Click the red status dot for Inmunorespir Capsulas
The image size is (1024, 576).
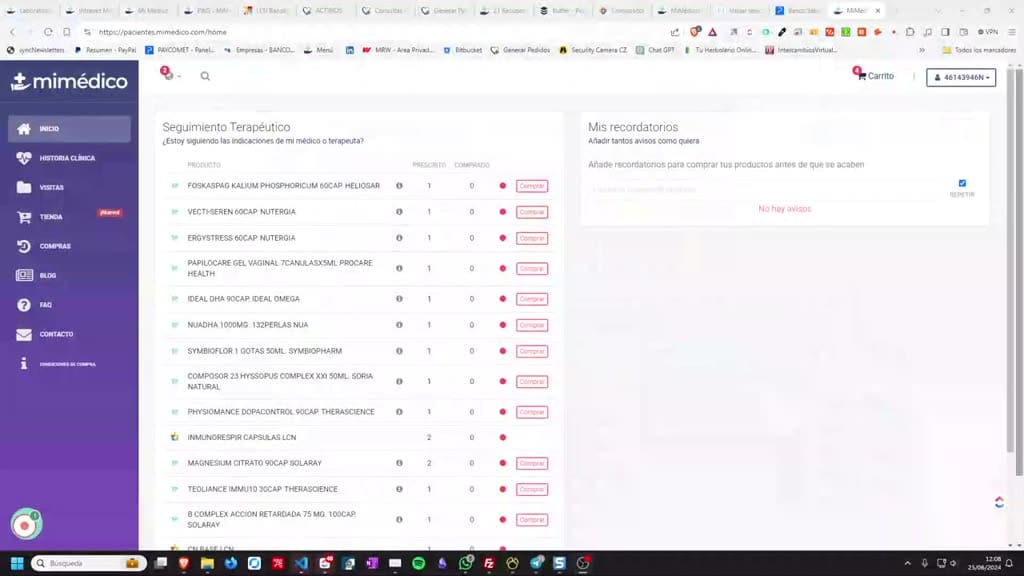502,438
